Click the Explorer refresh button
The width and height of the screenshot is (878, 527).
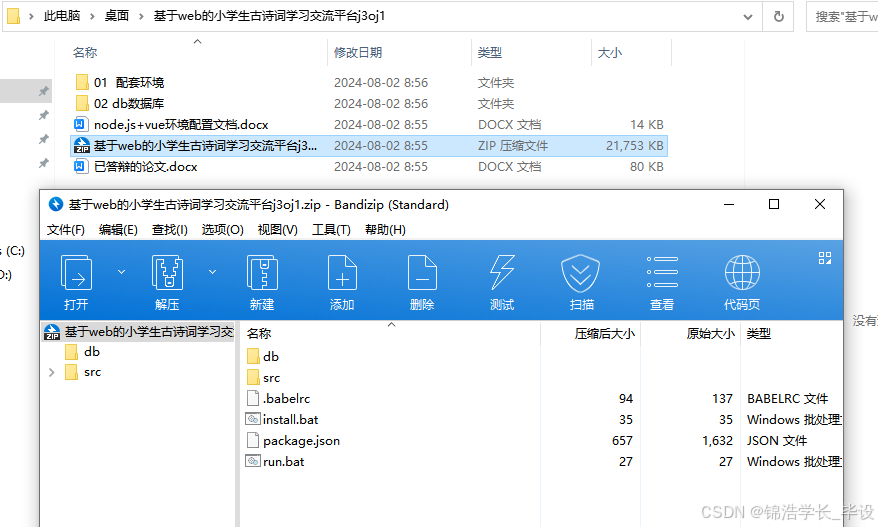pos(778,17)
